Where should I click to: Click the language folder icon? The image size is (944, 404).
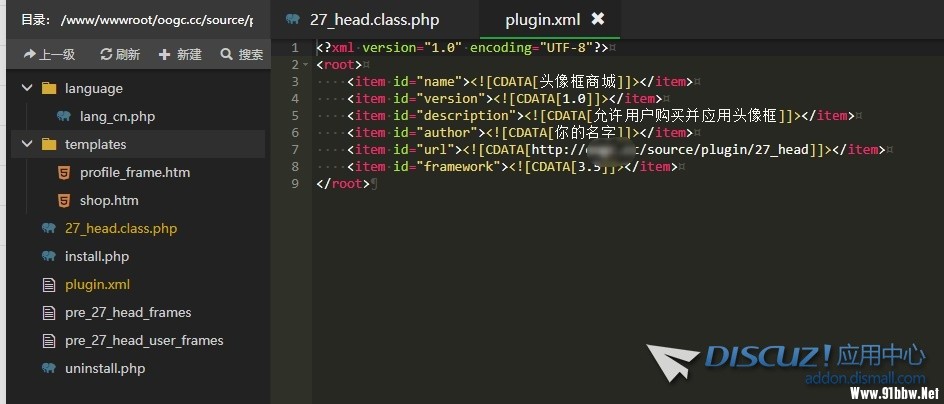click(x=49, y=88)
